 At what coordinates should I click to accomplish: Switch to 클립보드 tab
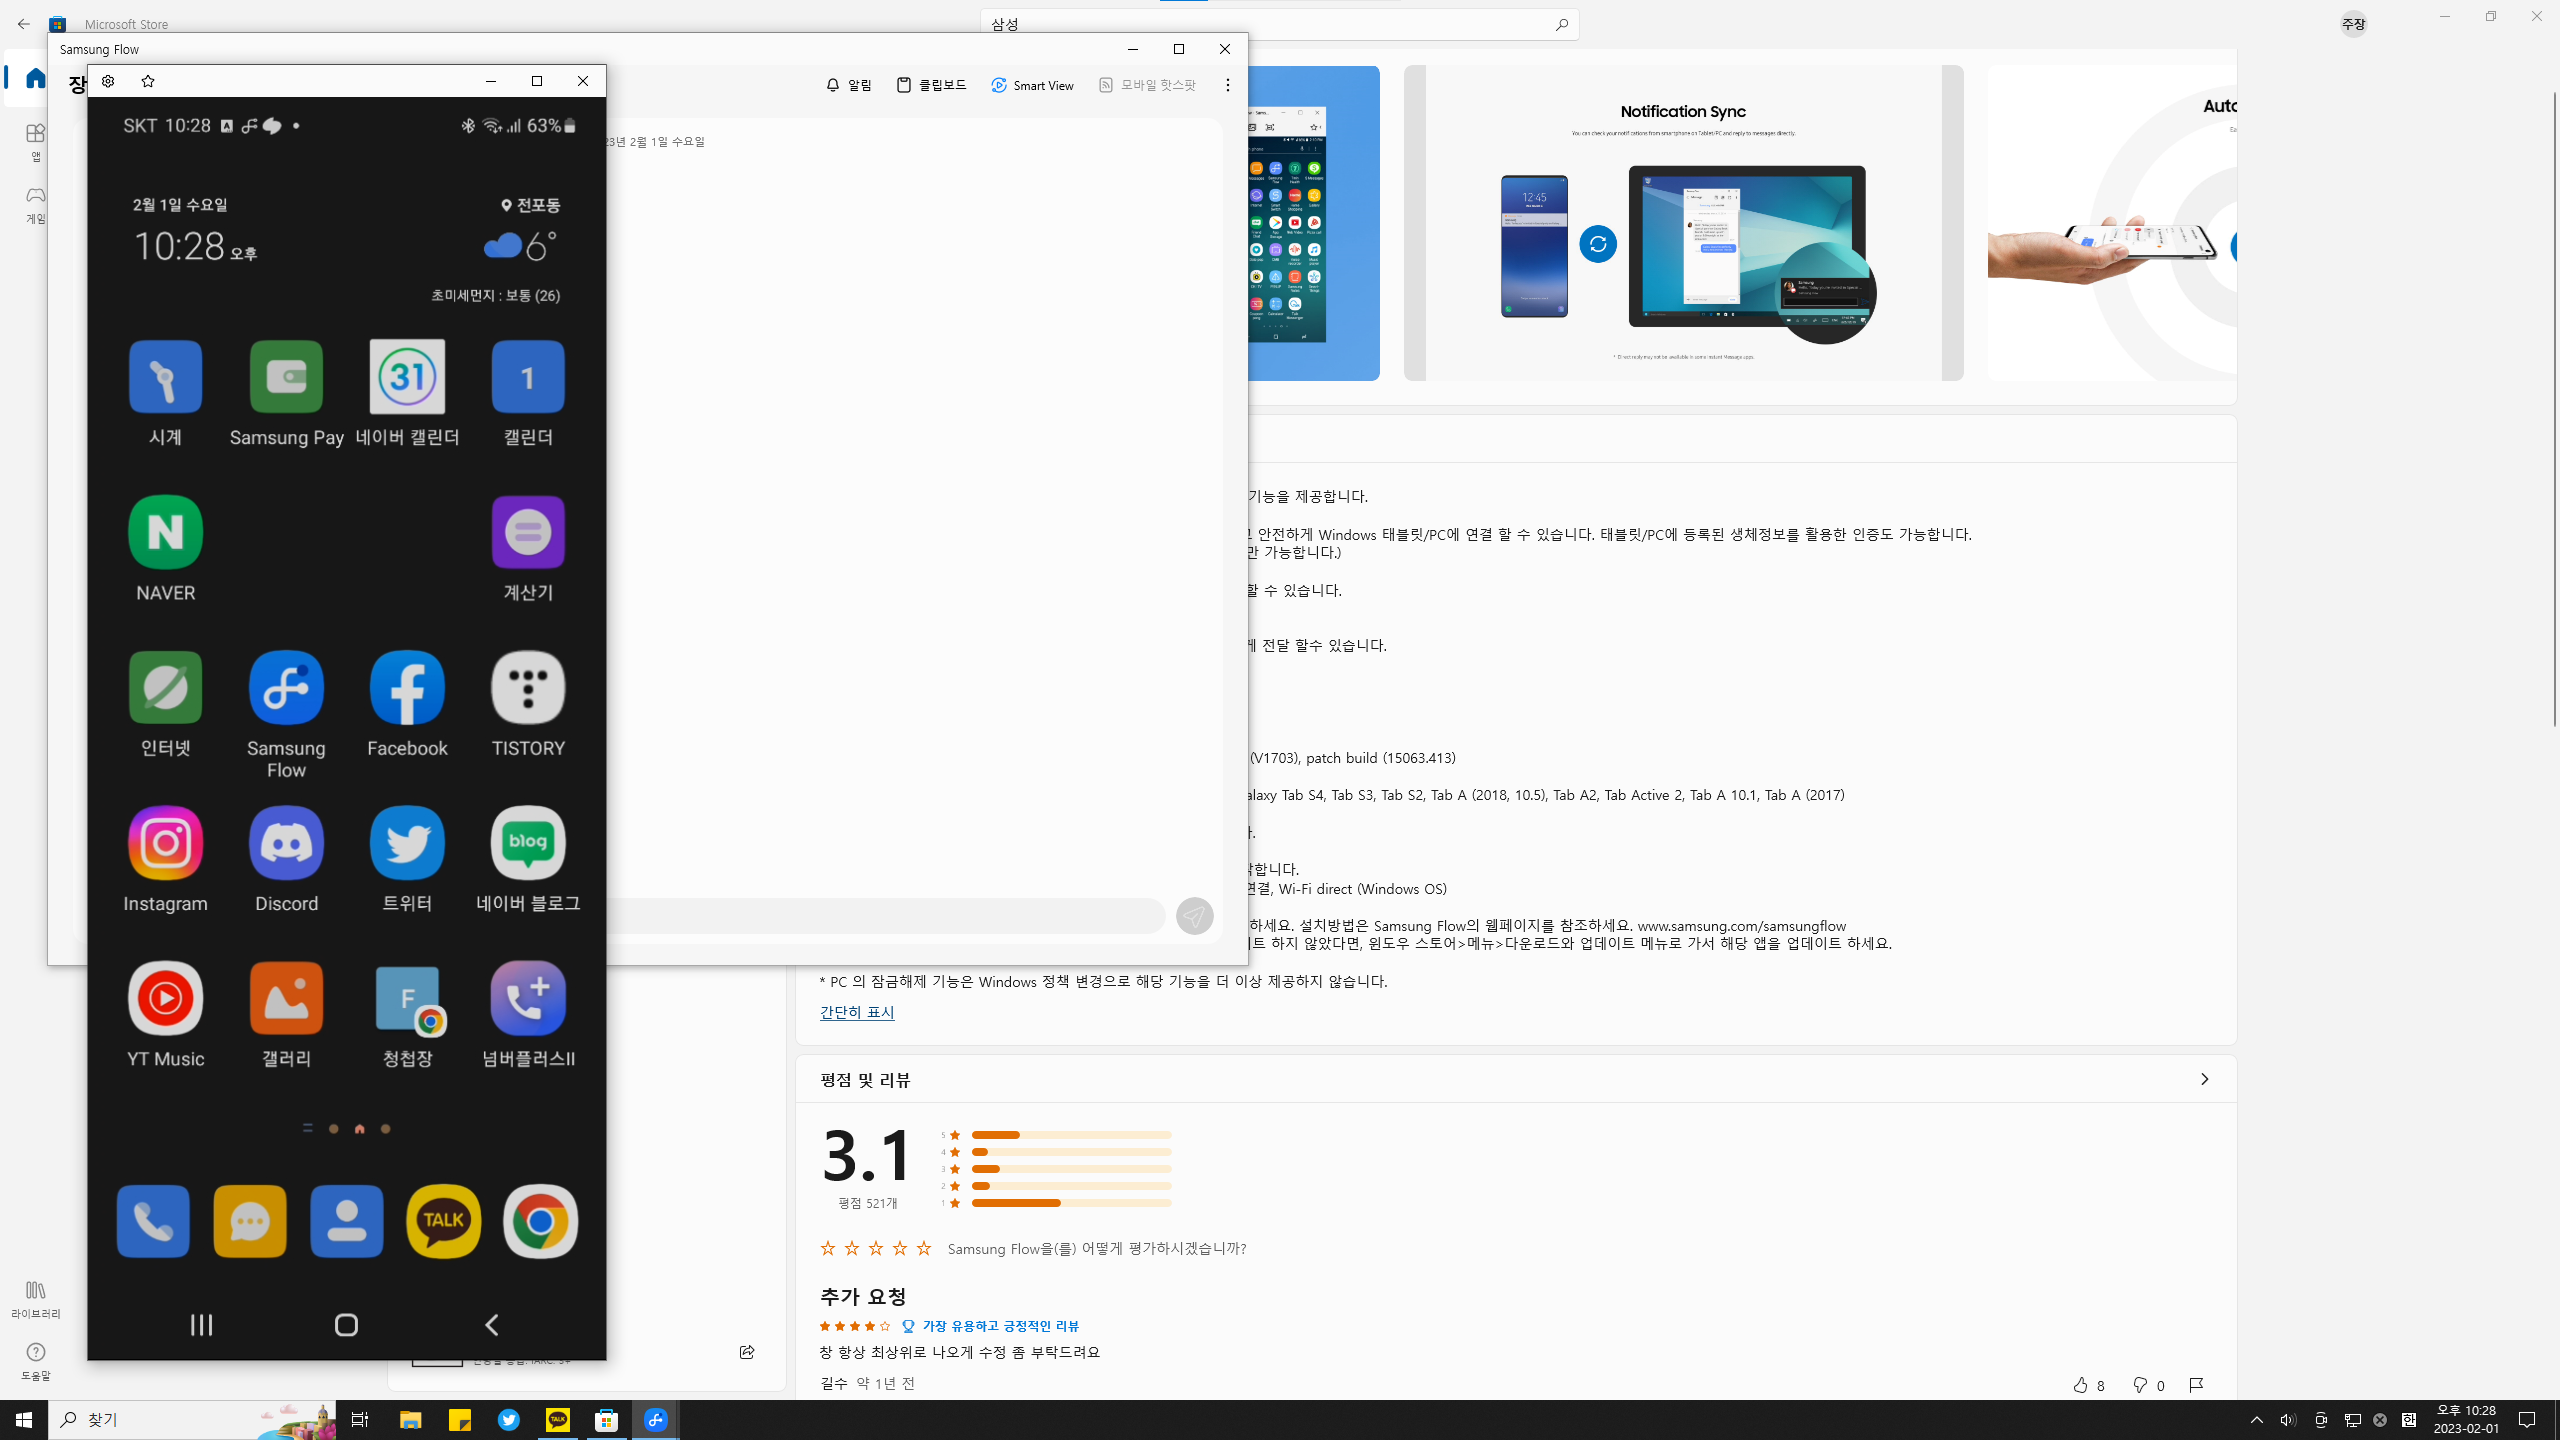point(931,85)
